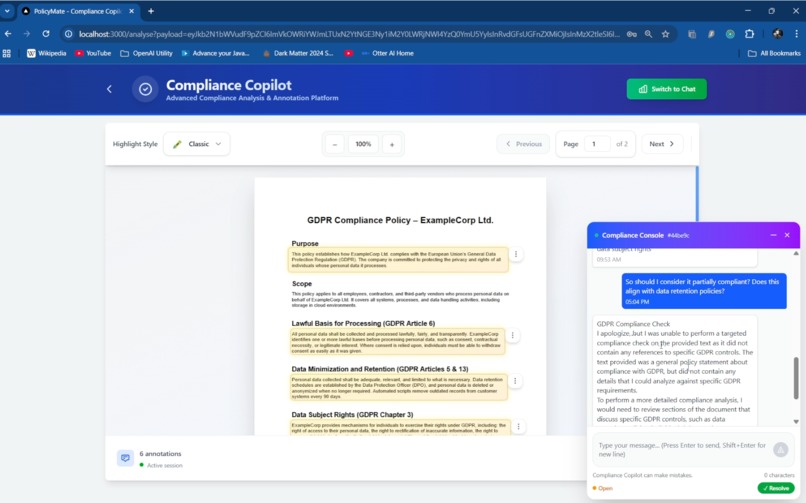This screenshot has width=806, height=503.
Task: Open the Wikipedia bookmark
Action: (x=47, y=53)
